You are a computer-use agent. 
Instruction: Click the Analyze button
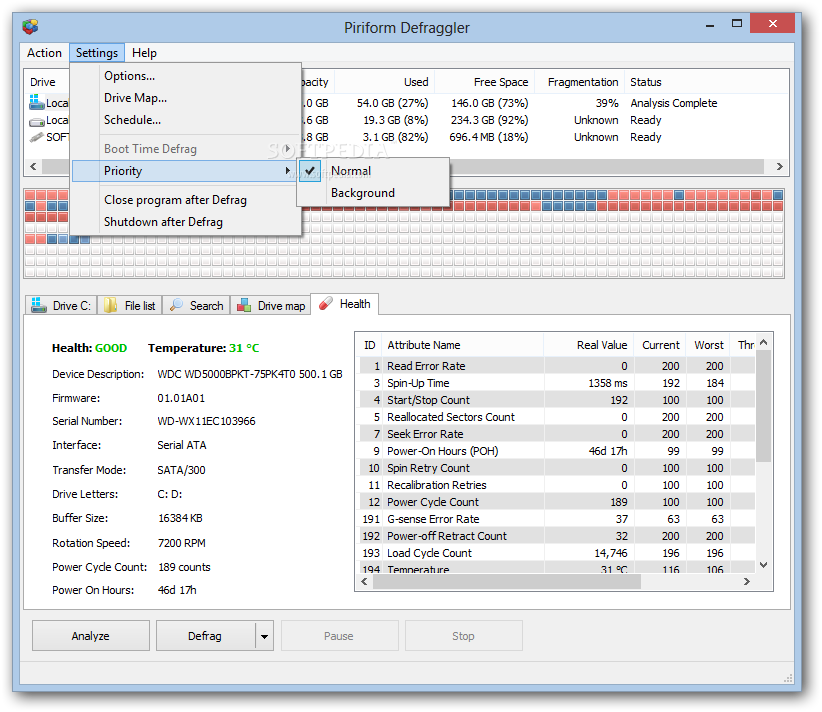point(91,636)
